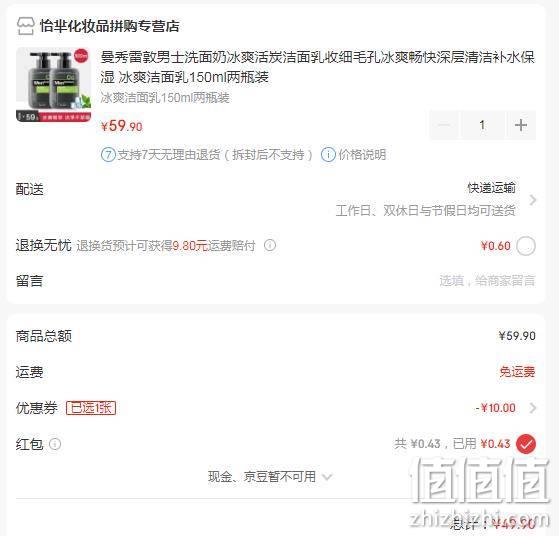Open the face wash product thumbnail
Screen dimensions: 559x536
point(54,85)
